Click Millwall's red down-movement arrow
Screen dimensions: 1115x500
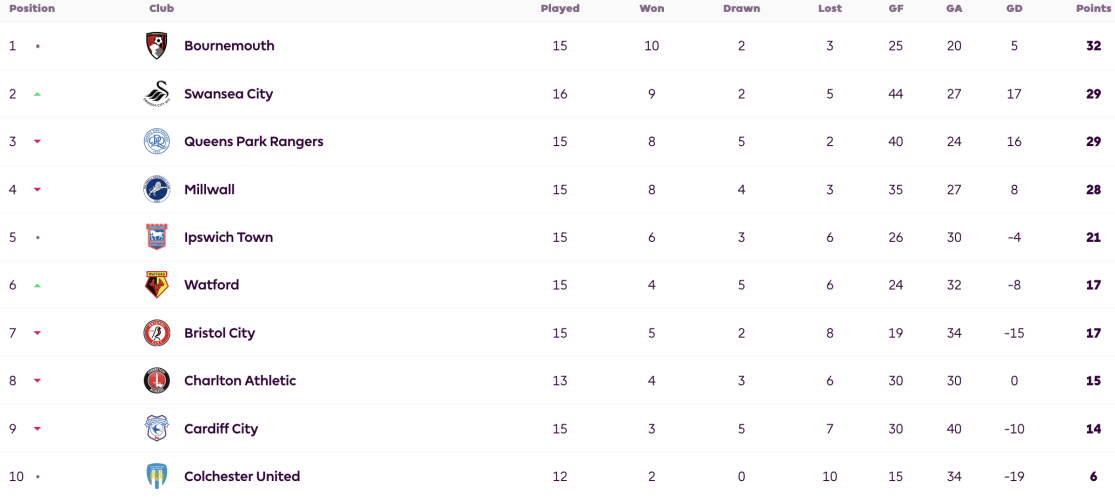click(x=38, y=190)
